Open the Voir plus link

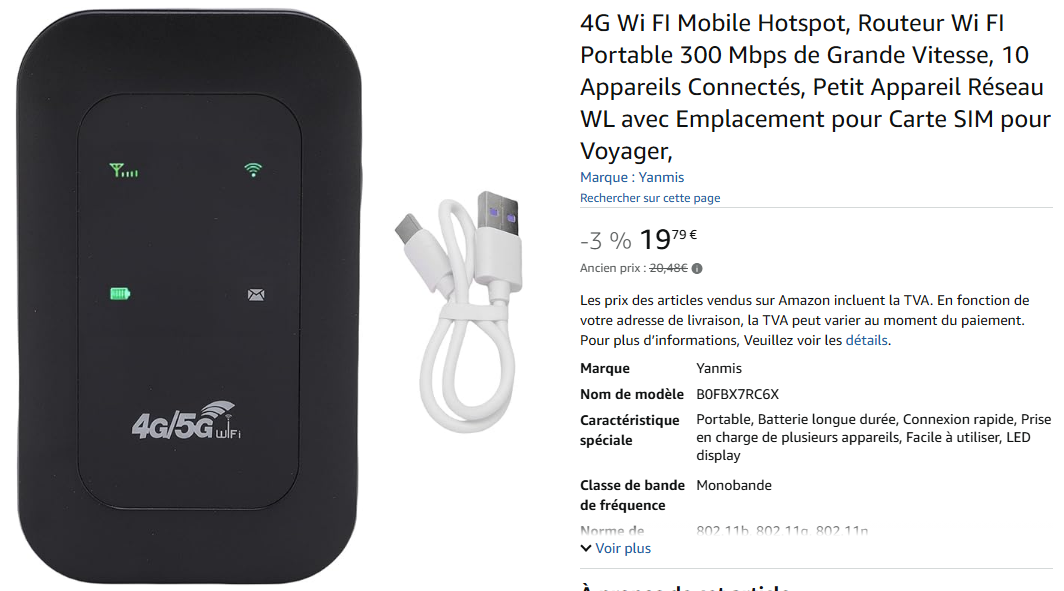click(x=623, y=548)
